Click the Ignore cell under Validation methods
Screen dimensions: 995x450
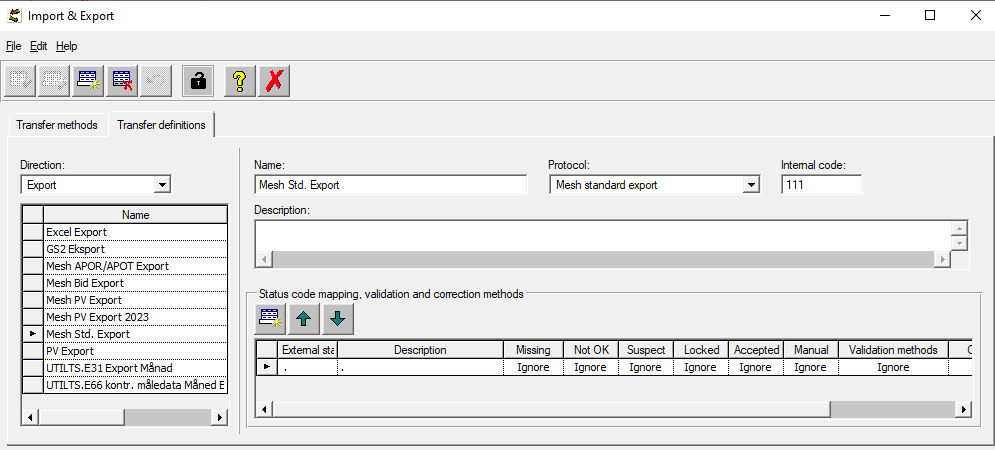pos(893,367)
